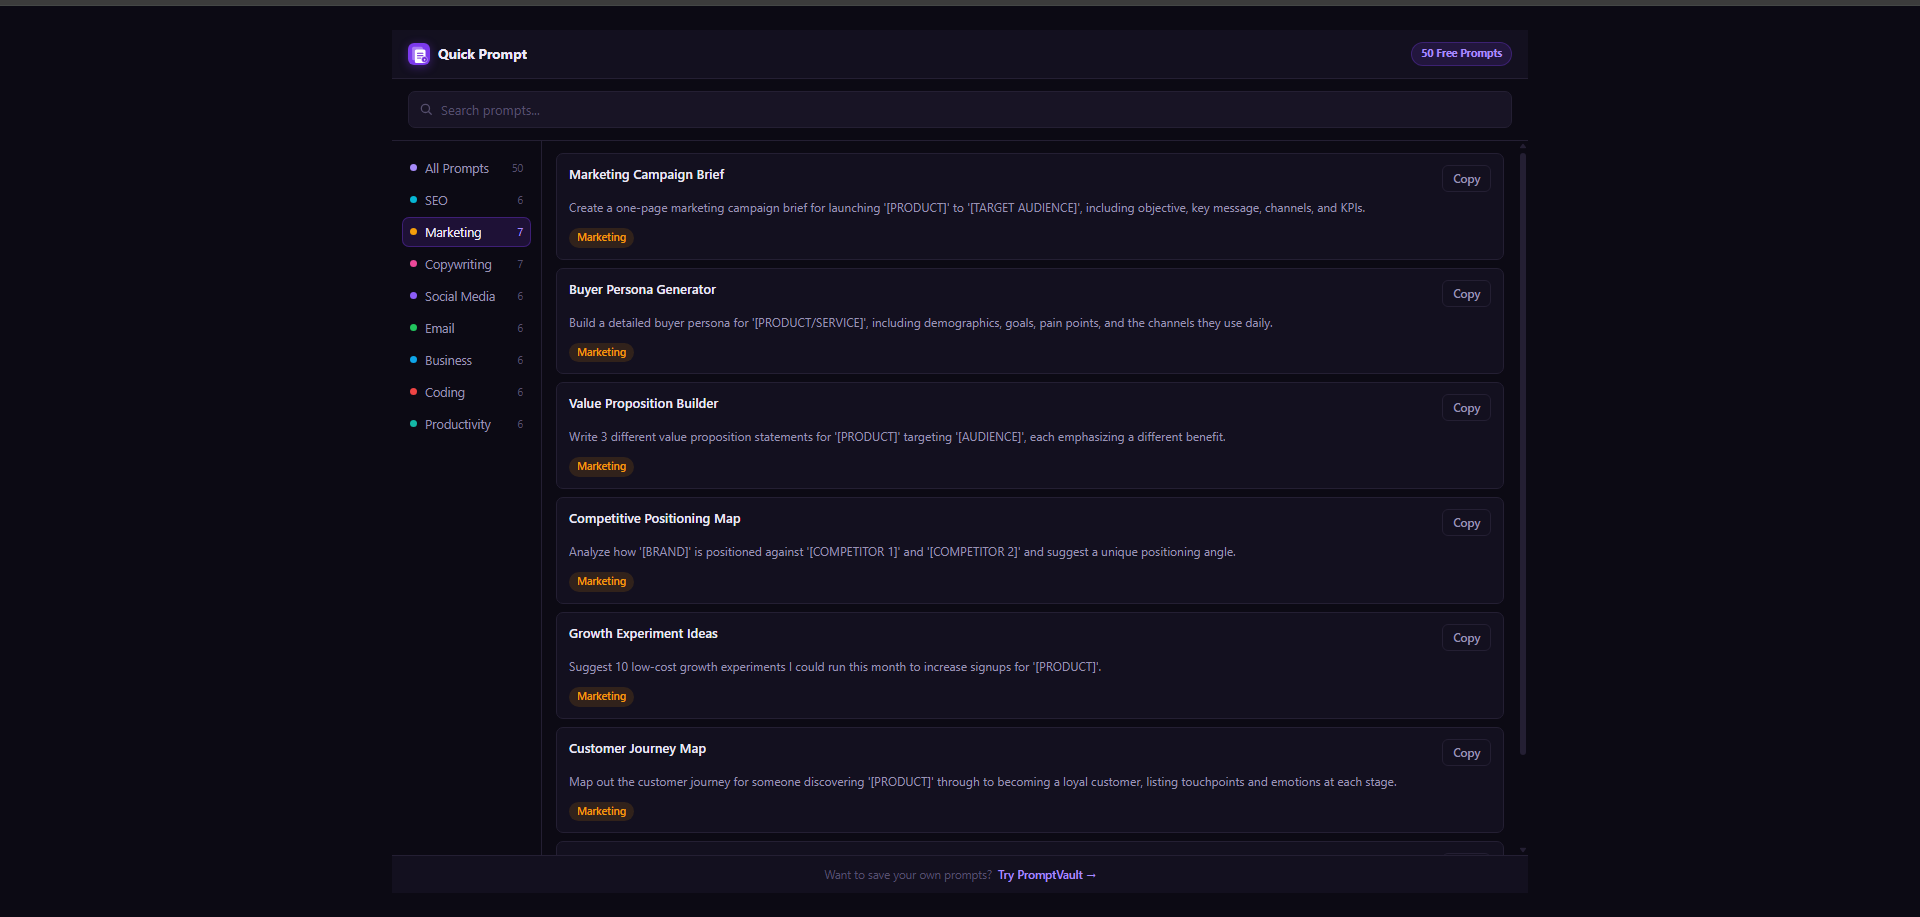Click the Buyer Persona Generator description text
Image resolution: width=1920 pixels, height=917 pixels.
click(x=920, y=323)
